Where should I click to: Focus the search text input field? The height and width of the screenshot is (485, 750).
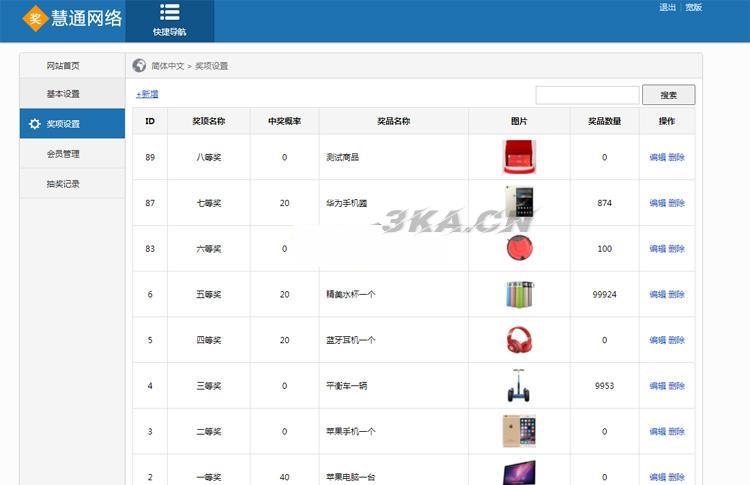pyautogui.click(x=587, y=95)
